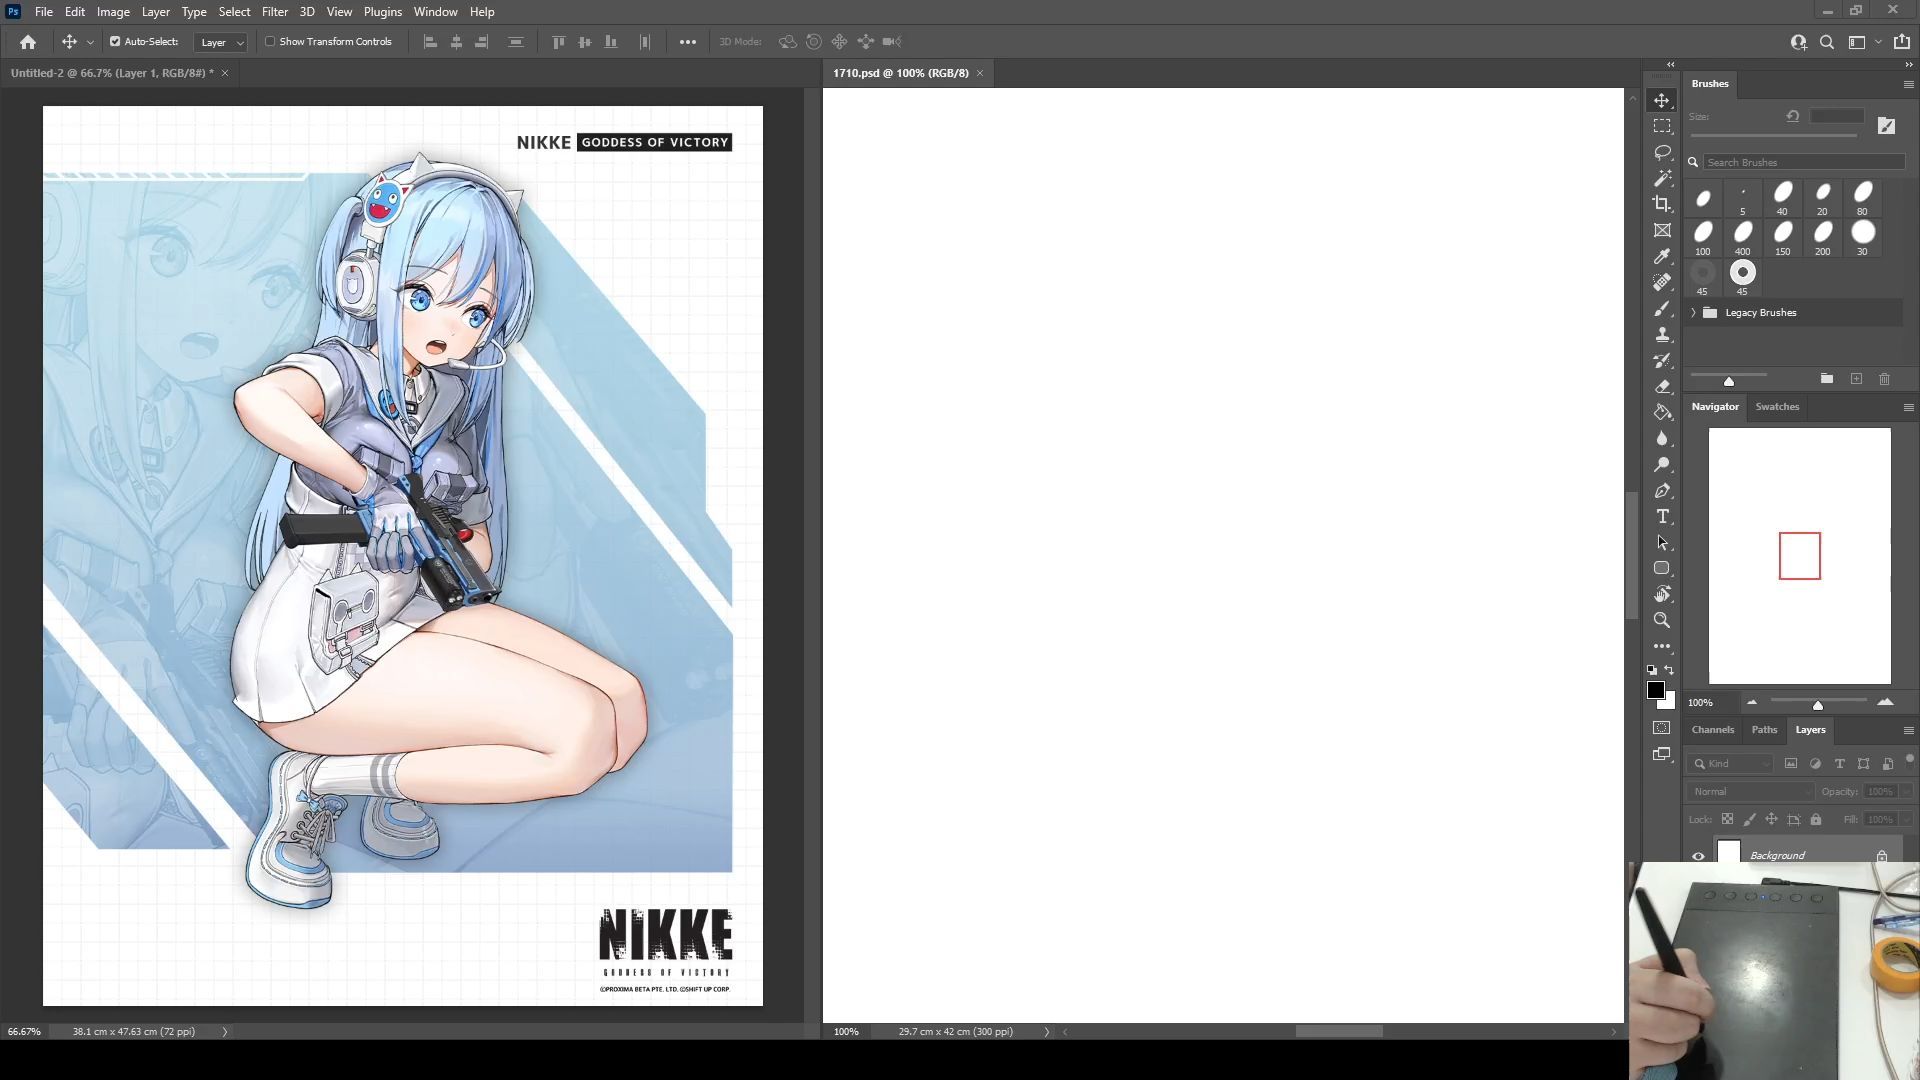The height and width of the screenshot is (1080, 1920).
Task: Select the Rotate View hand tool
Action: point(1662,594)
